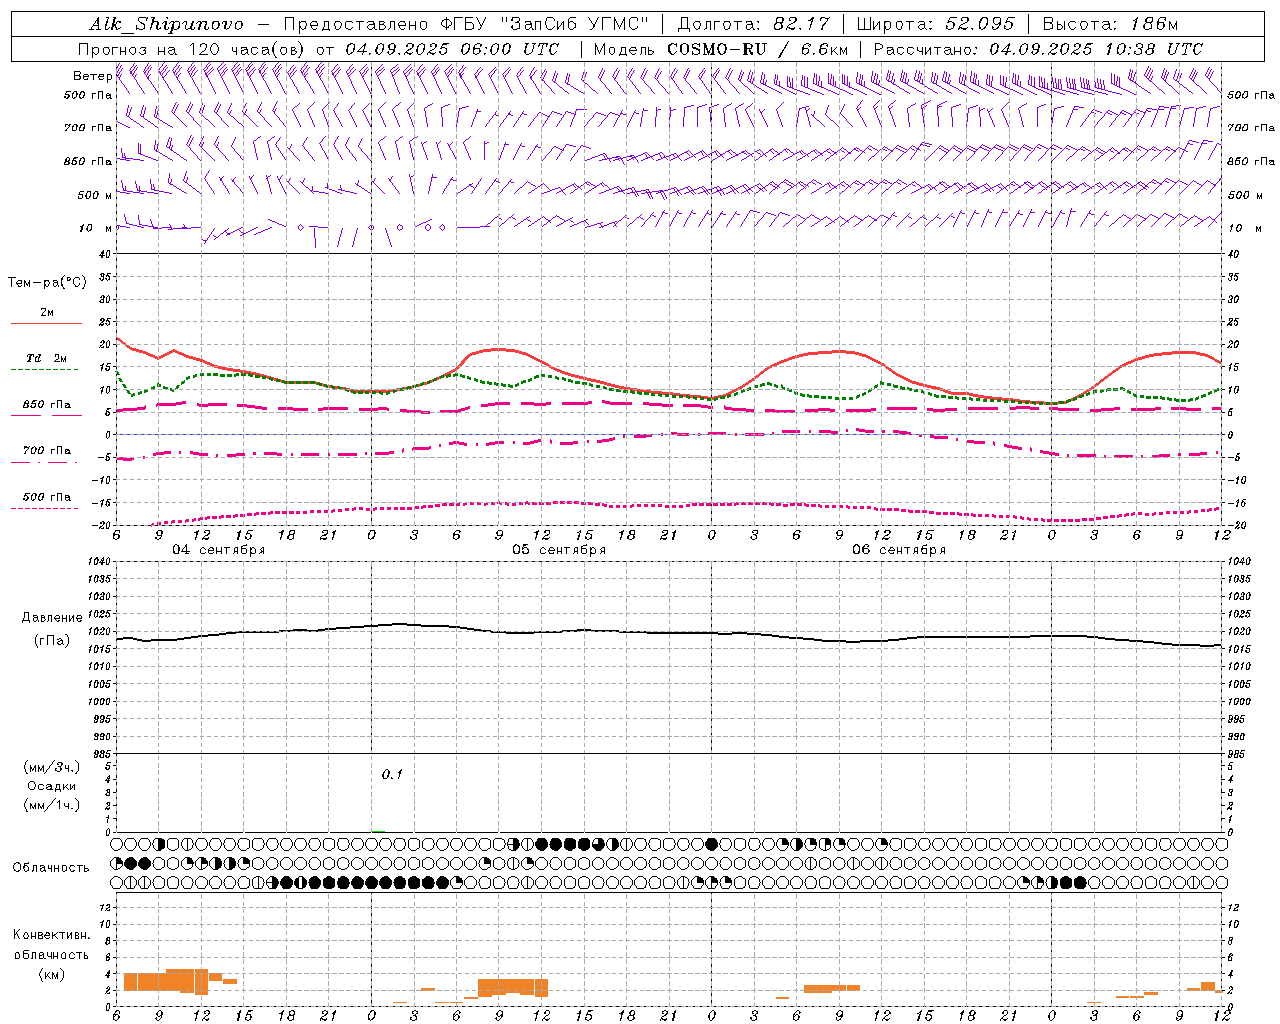
Task: Click the green dashed Td legend line sample
Action: 44,369
